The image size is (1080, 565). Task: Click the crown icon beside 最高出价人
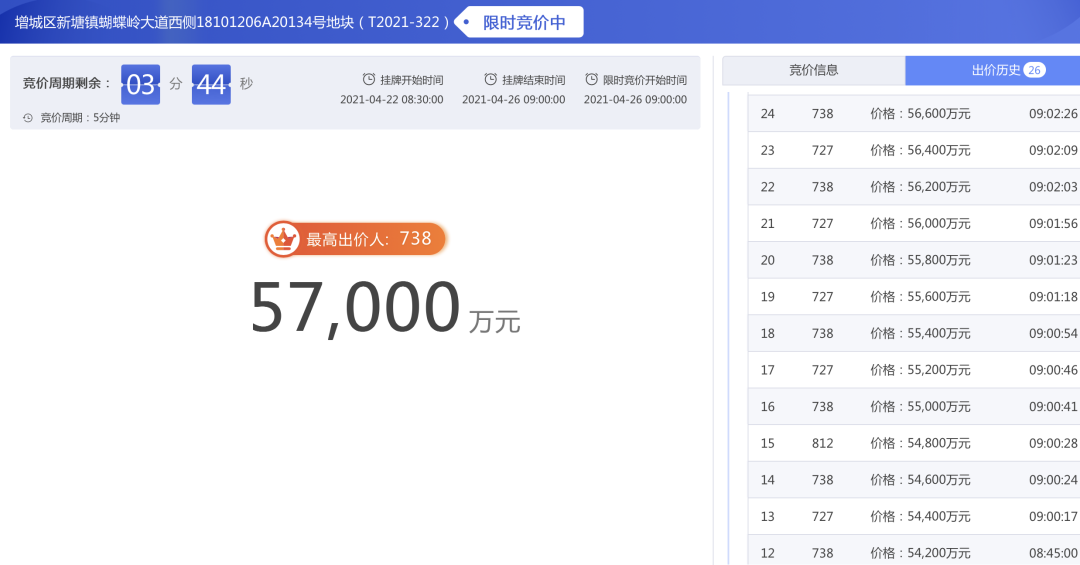point(282,239)
